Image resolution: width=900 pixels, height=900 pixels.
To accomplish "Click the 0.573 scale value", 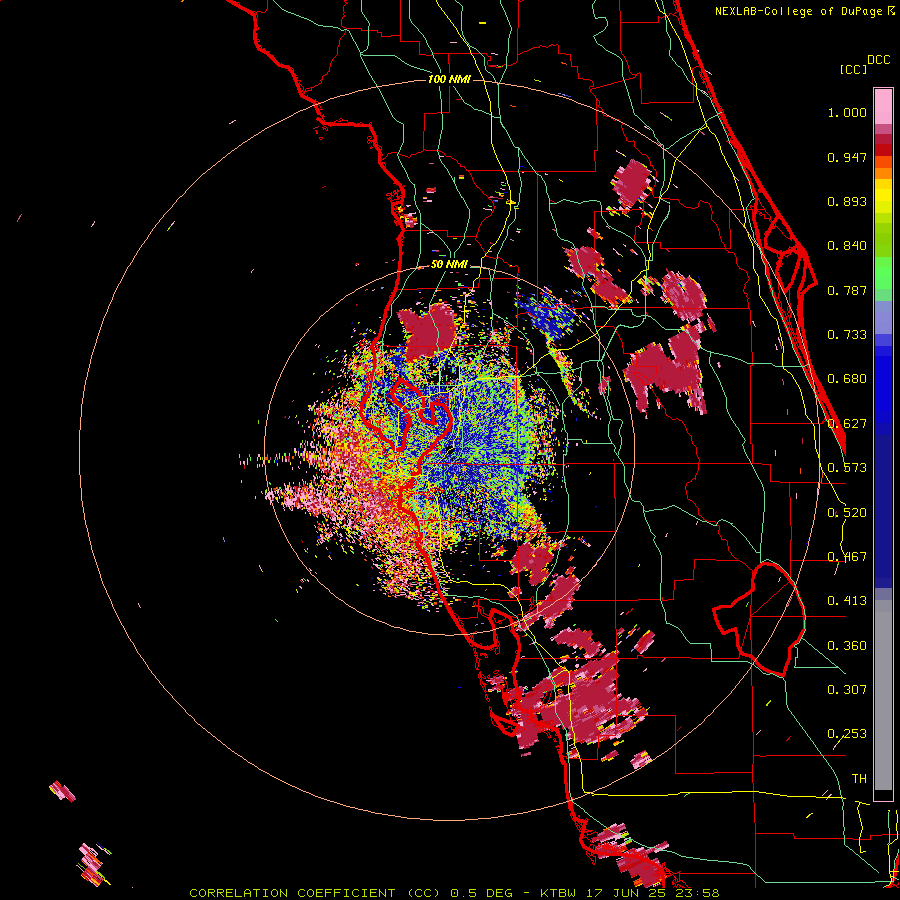I will [847, 468].
